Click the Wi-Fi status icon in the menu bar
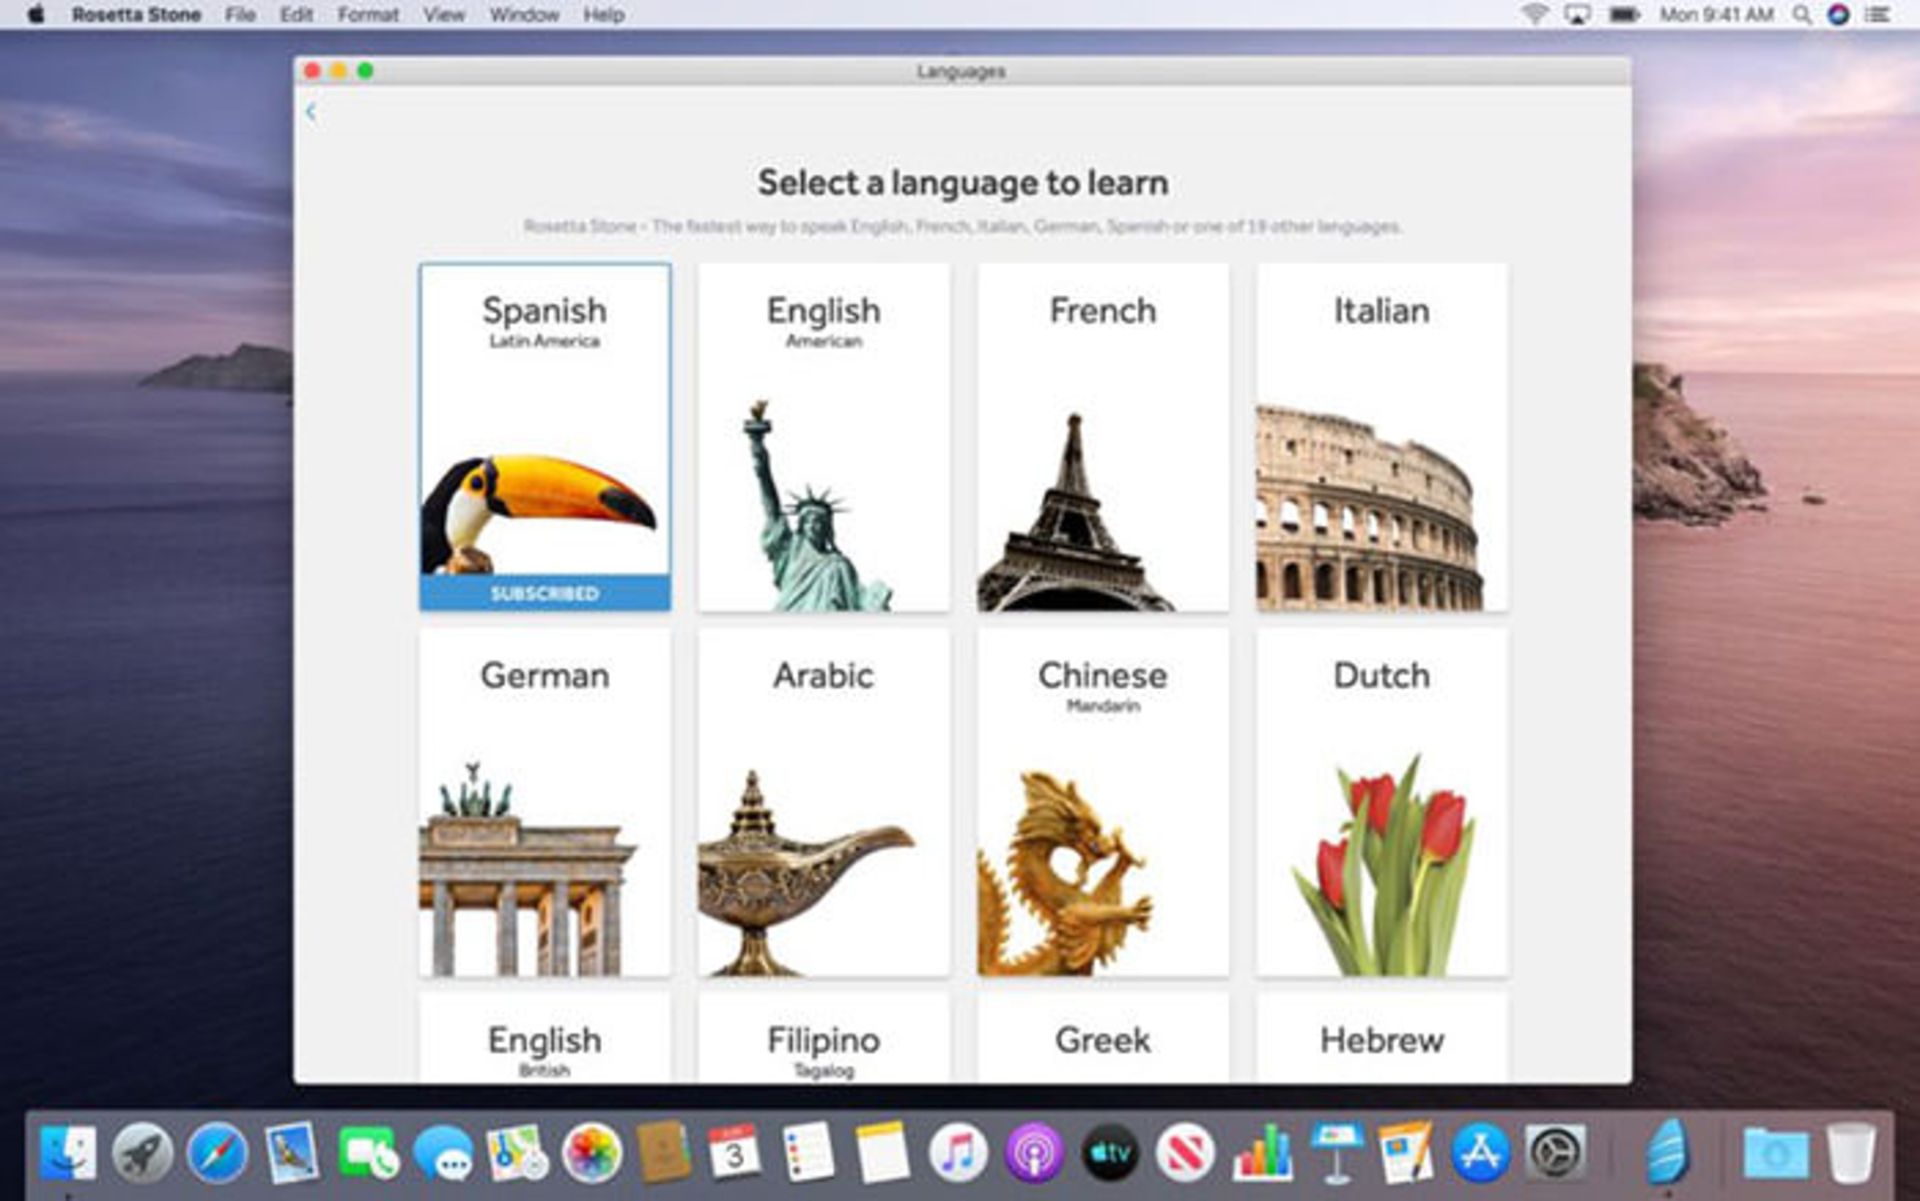This screenshot has width=1920, height=1201. pos(1534,14)
